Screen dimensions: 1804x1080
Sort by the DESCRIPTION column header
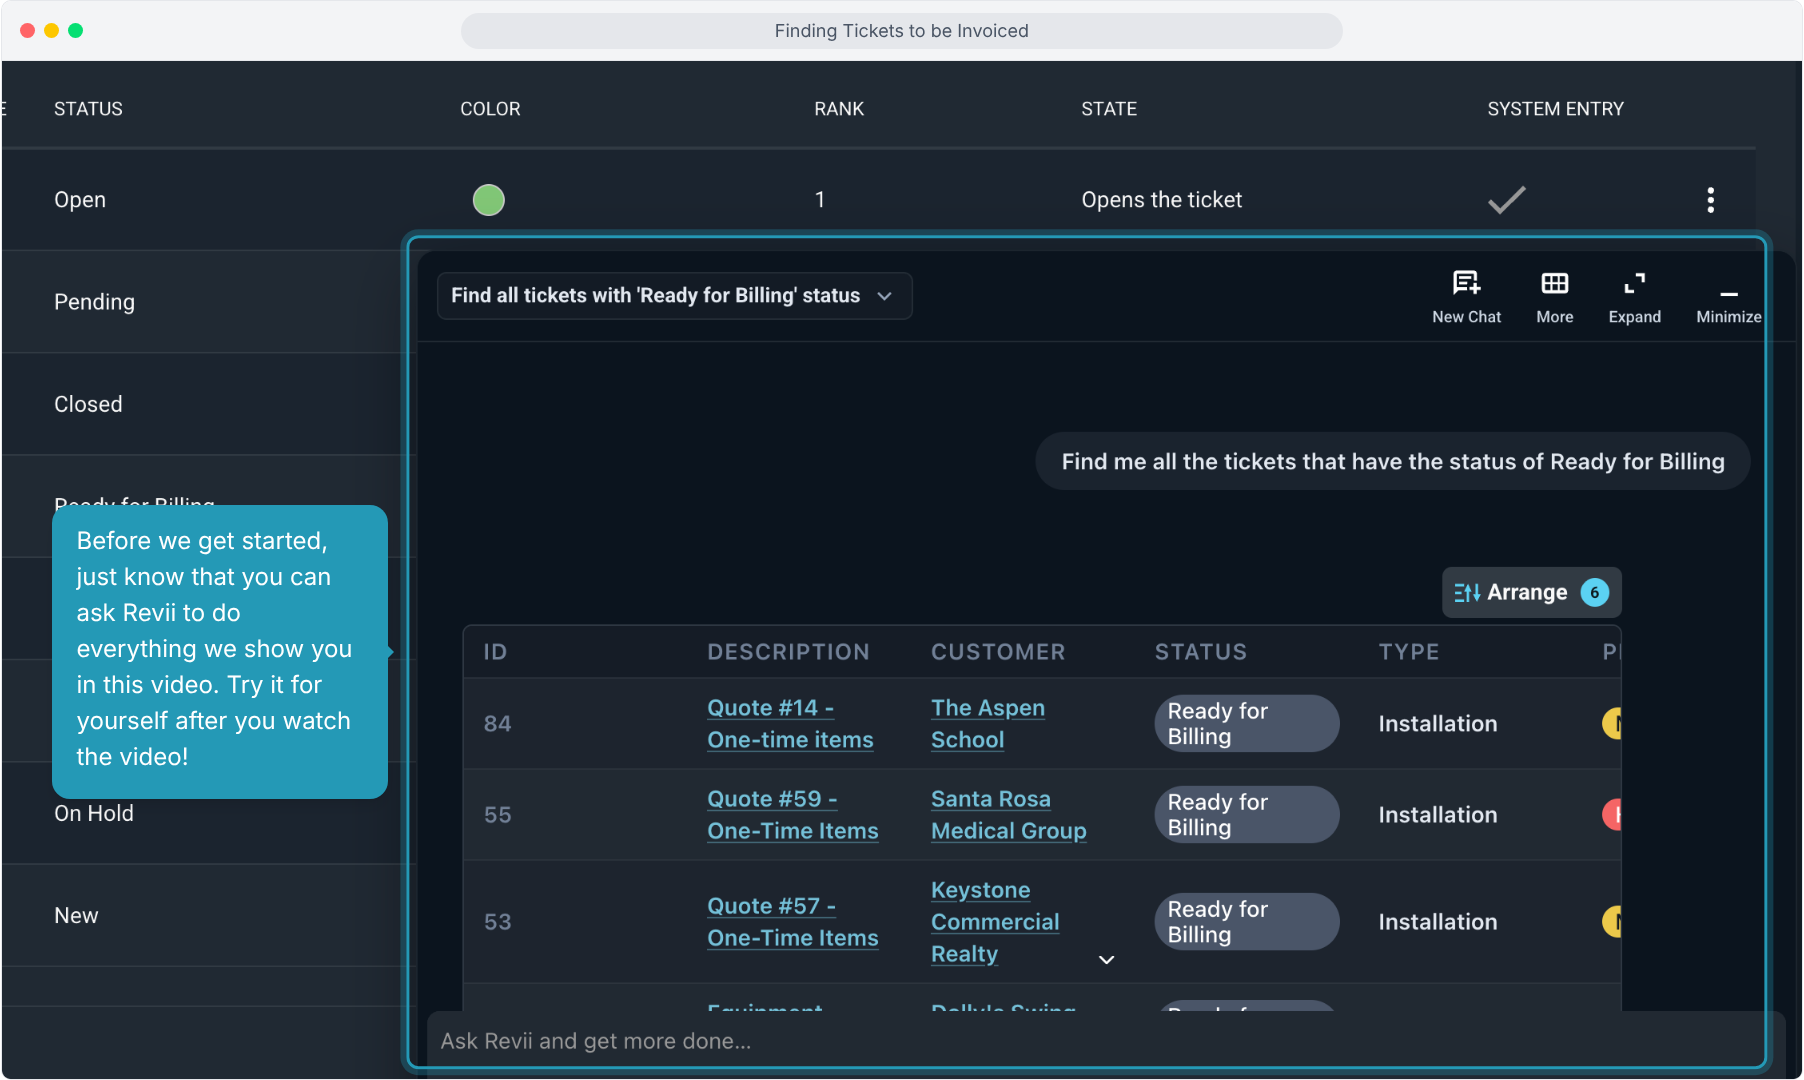788,652
